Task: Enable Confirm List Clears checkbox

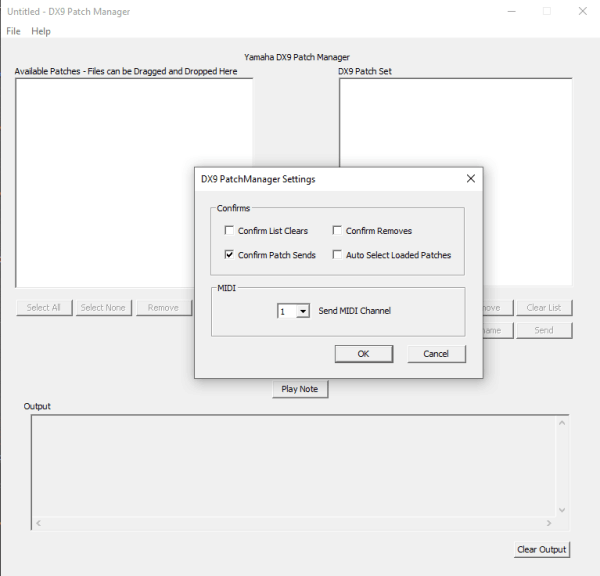Action: point(230,231)
